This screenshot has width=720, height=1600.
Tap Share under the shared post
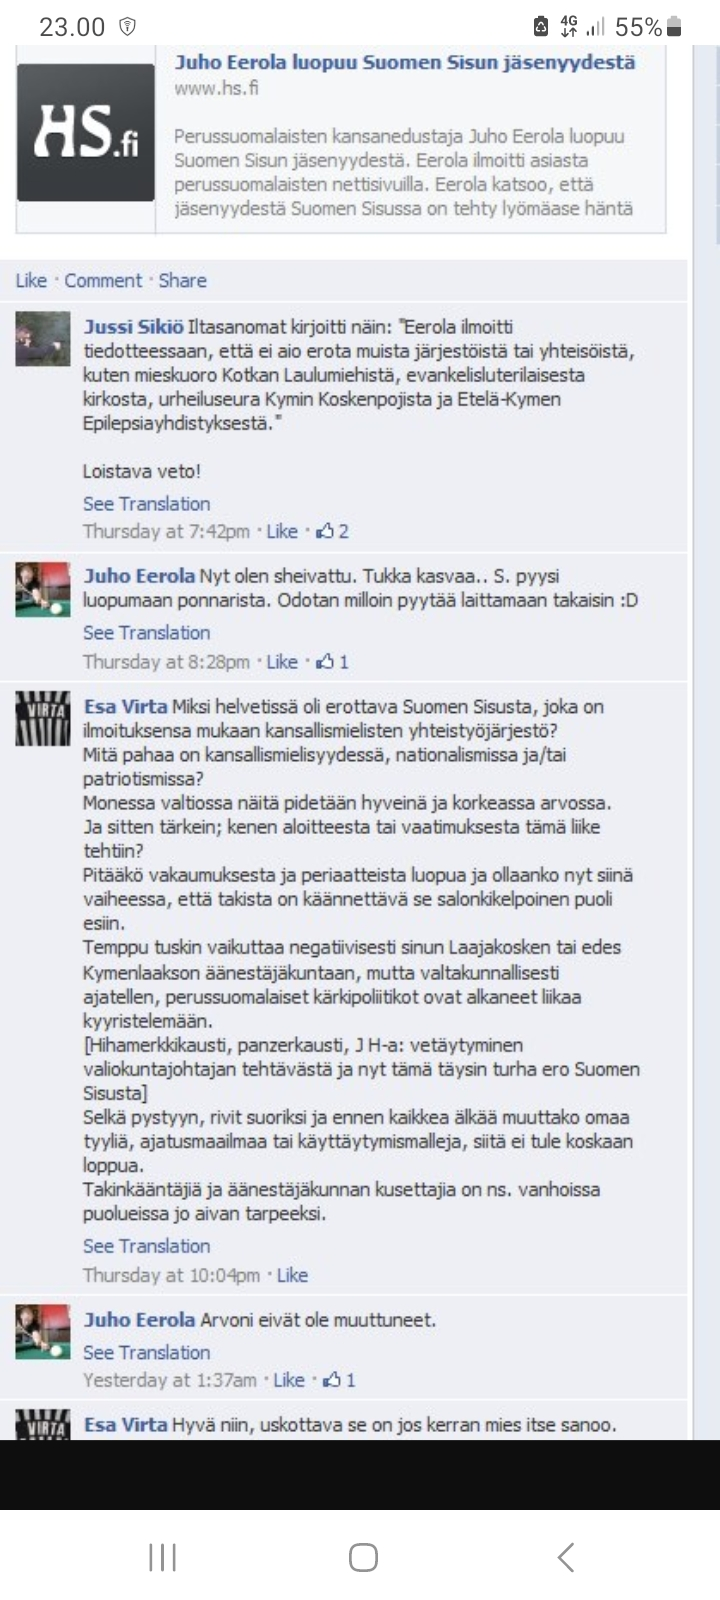[183, 281]
